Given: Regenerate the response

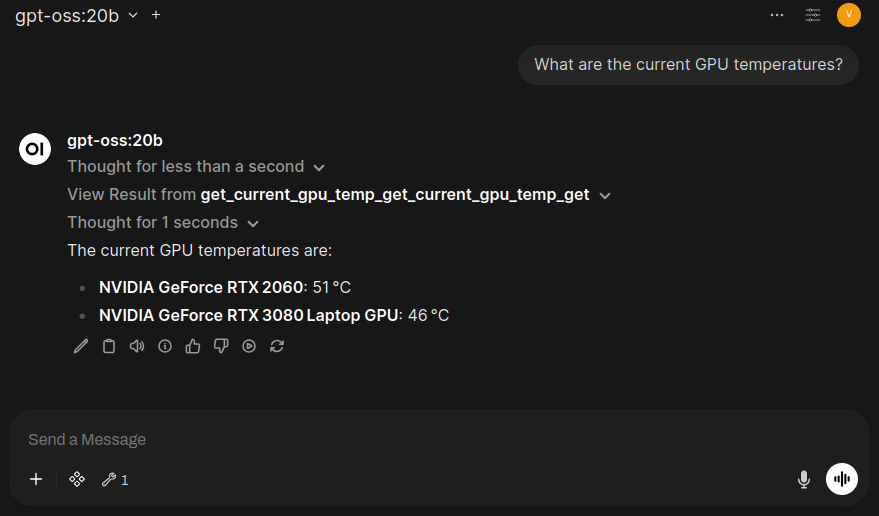Looking at the screenshot, I should [277, 346].
